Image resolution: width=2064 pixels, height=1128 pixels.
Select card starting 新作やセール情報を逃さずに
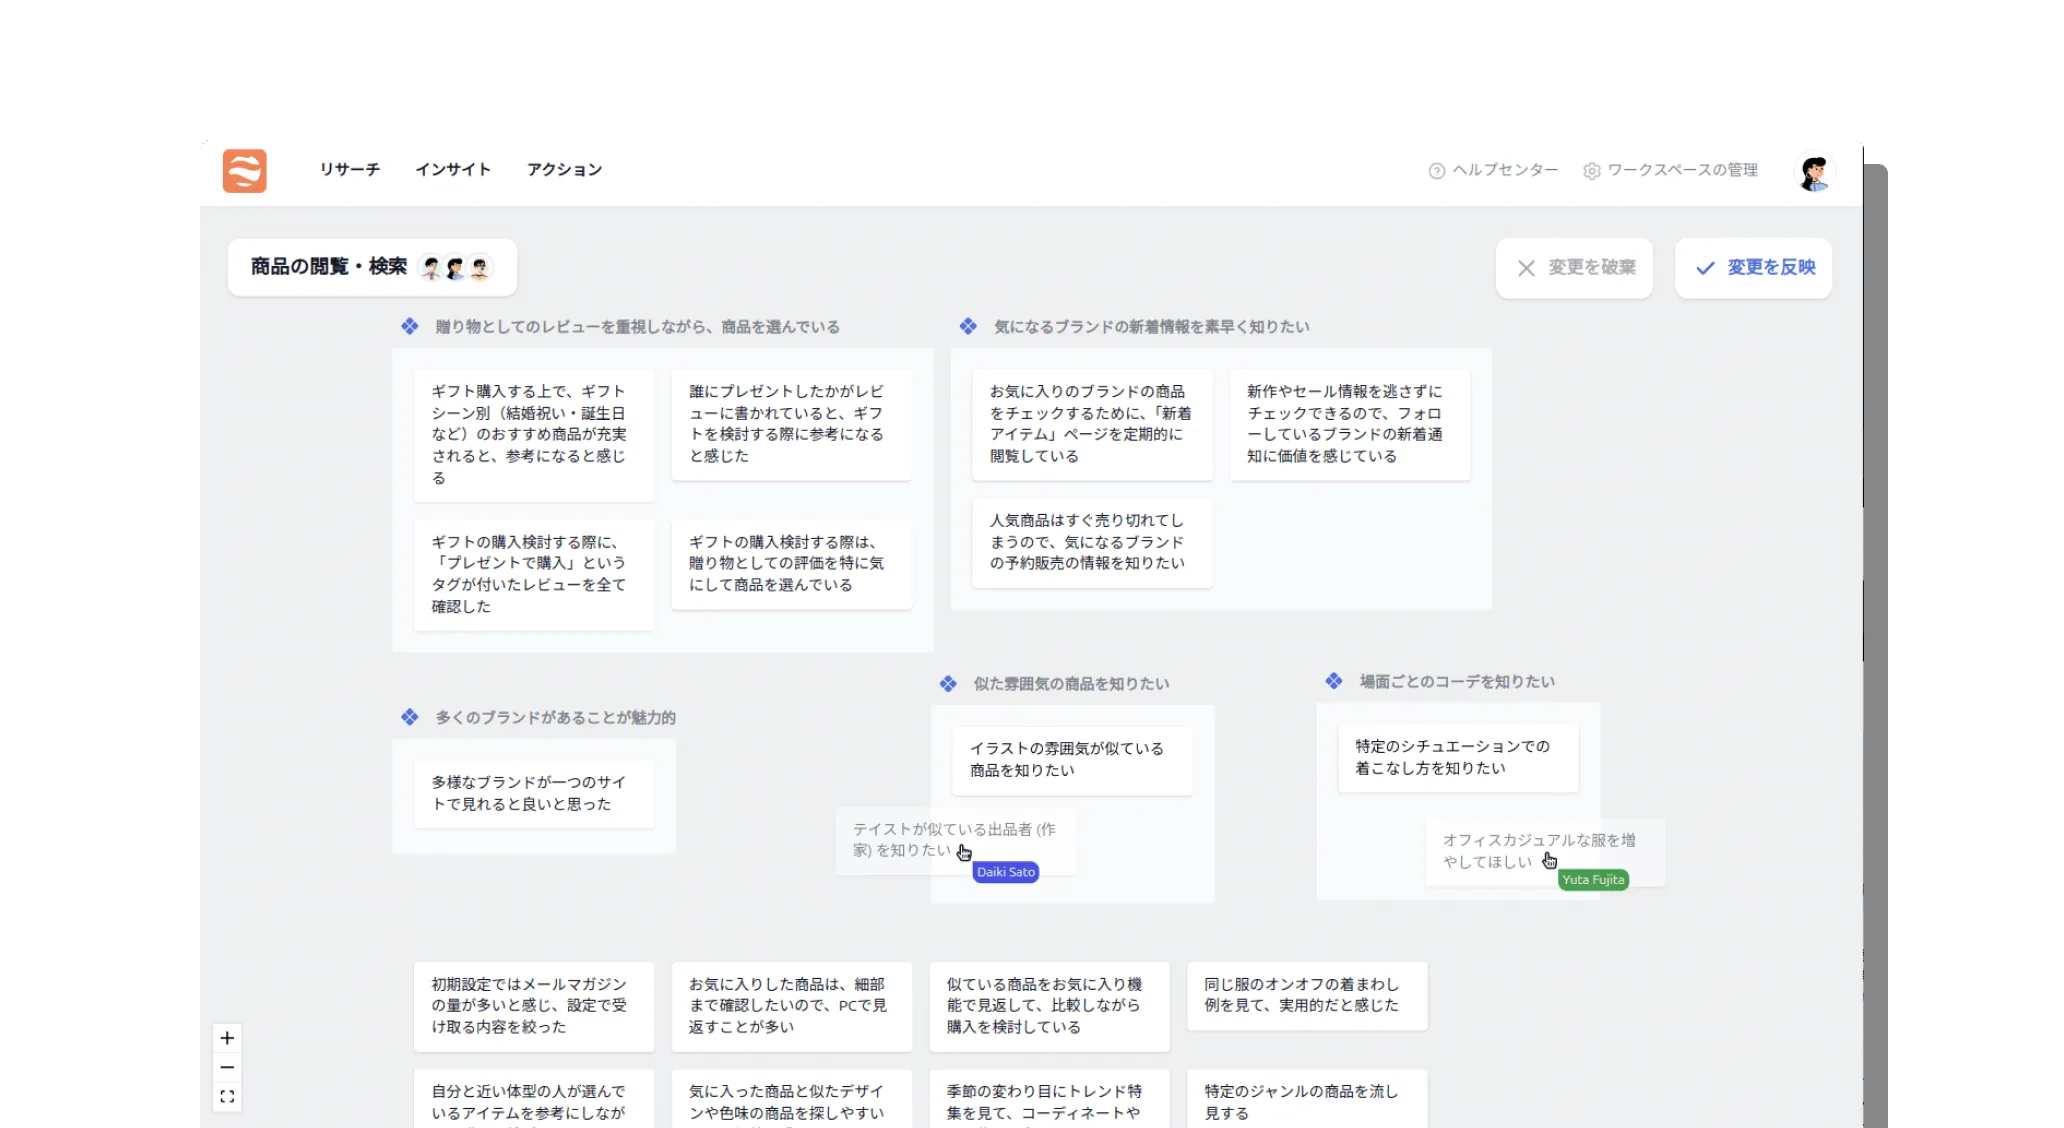point(1350,424)
